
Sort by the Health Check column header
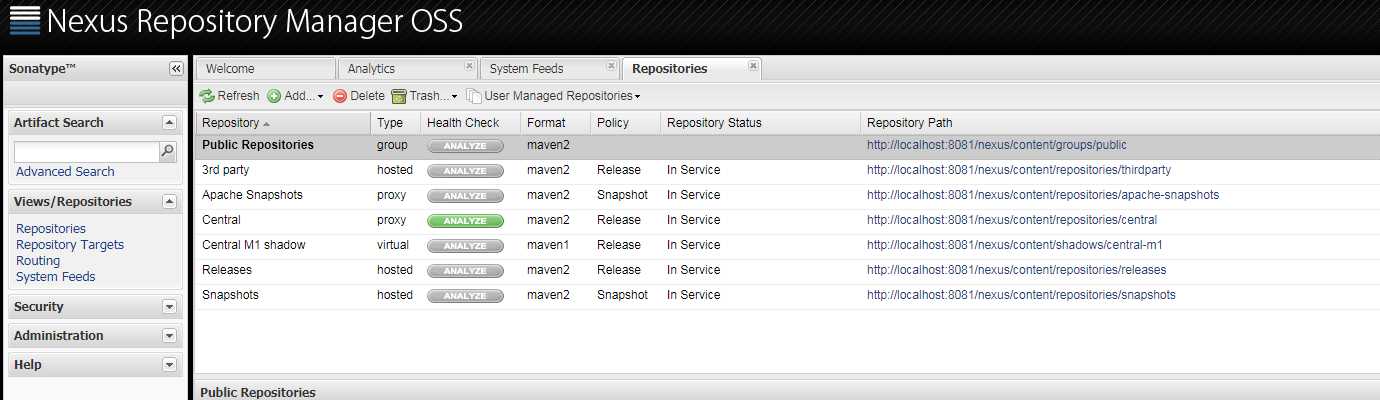point(470,123)
